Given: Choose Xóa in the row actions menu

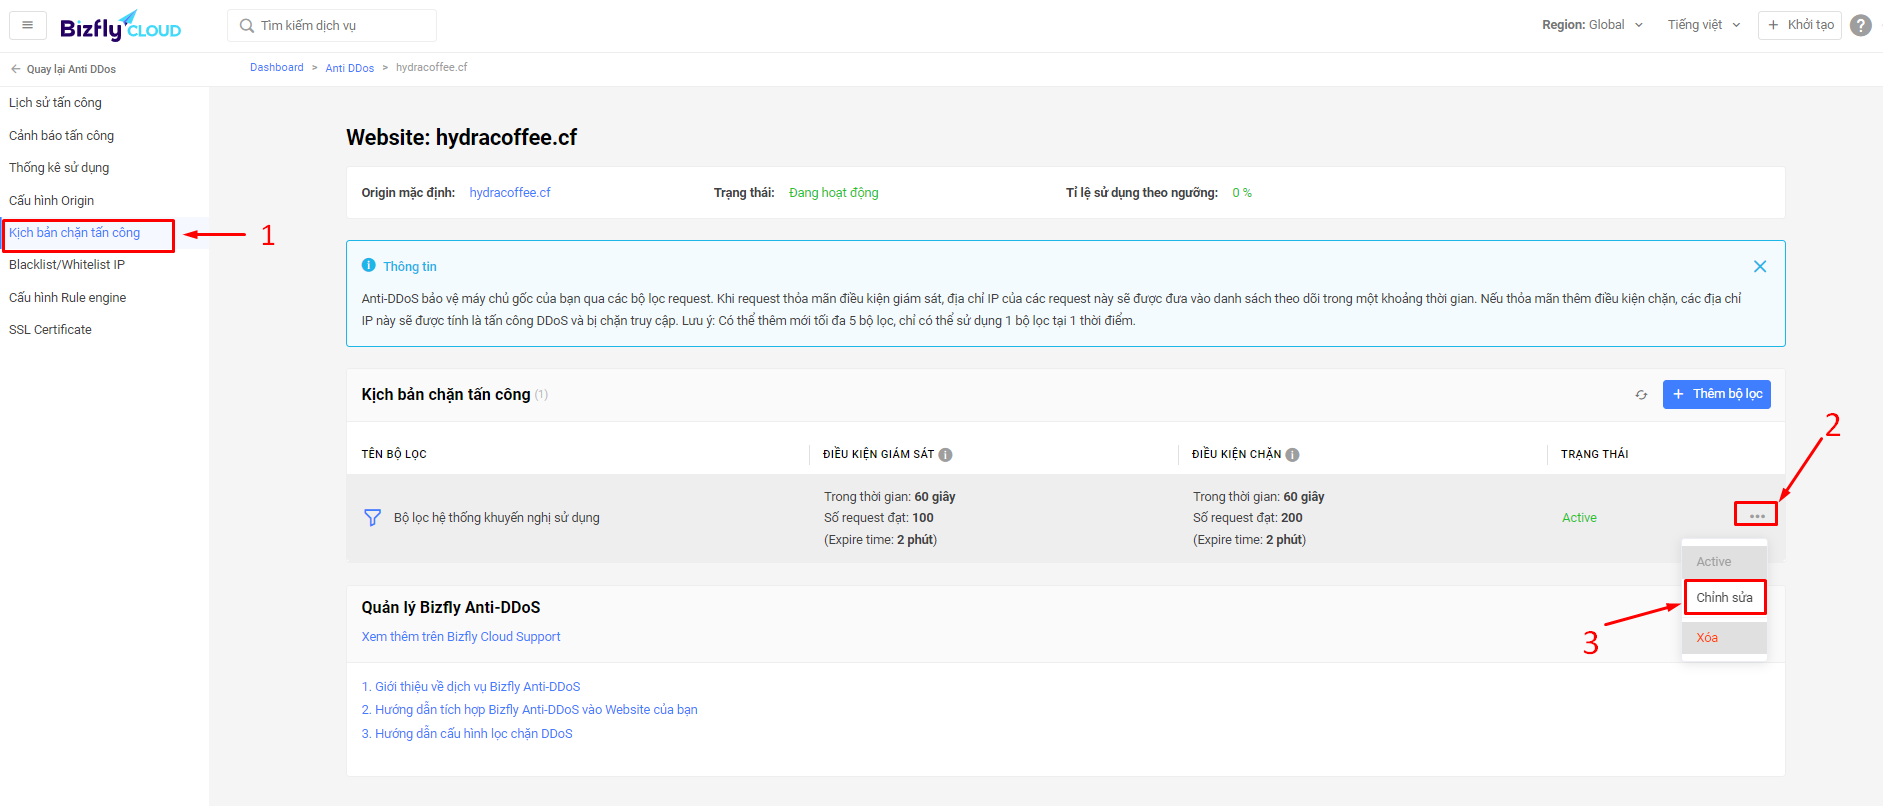Looking at the screenshot, I should [1724, 638].
